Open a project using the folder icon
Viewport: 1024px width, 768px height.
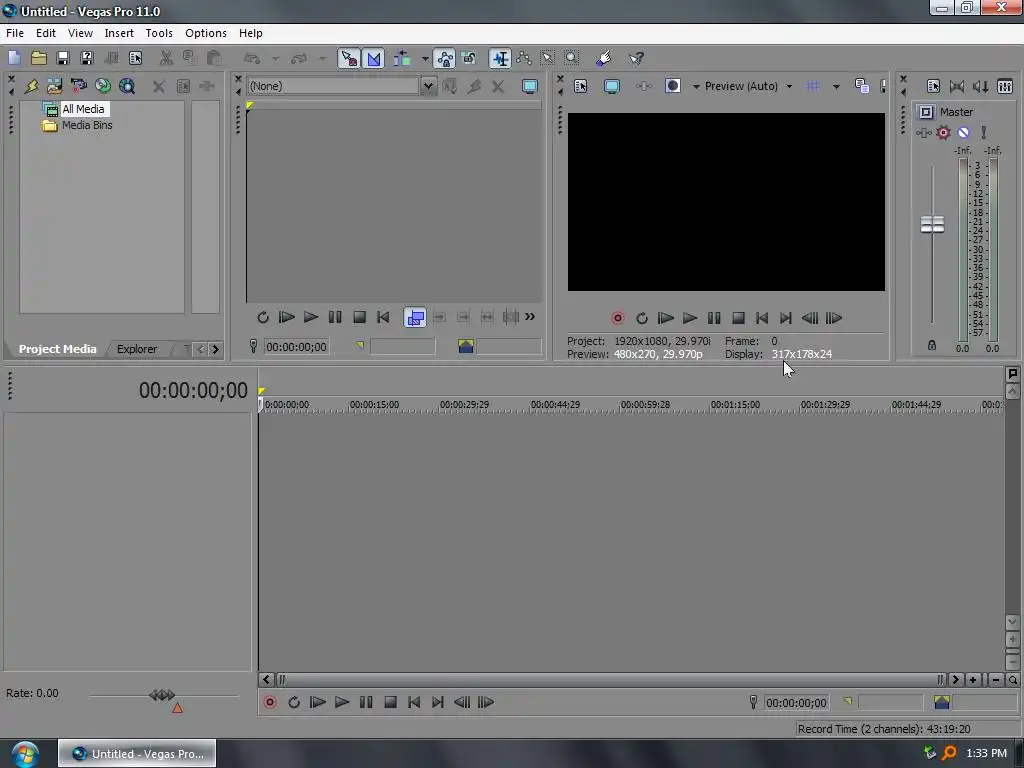tap(39, 58)
